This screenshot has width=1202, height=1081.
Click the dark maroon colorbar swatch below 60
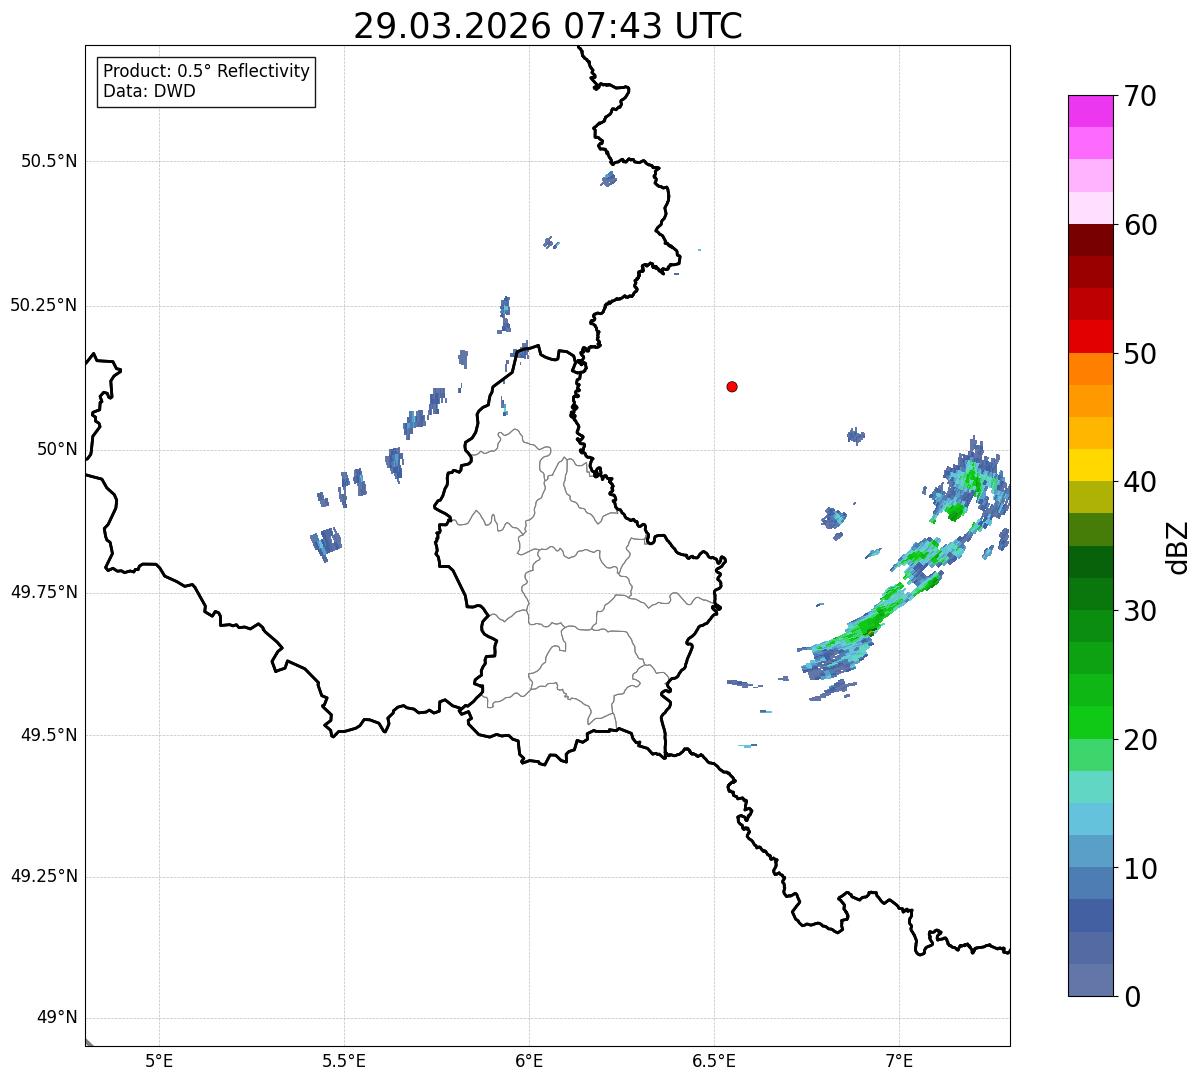pyautogui.click(x=1090, y=240)
